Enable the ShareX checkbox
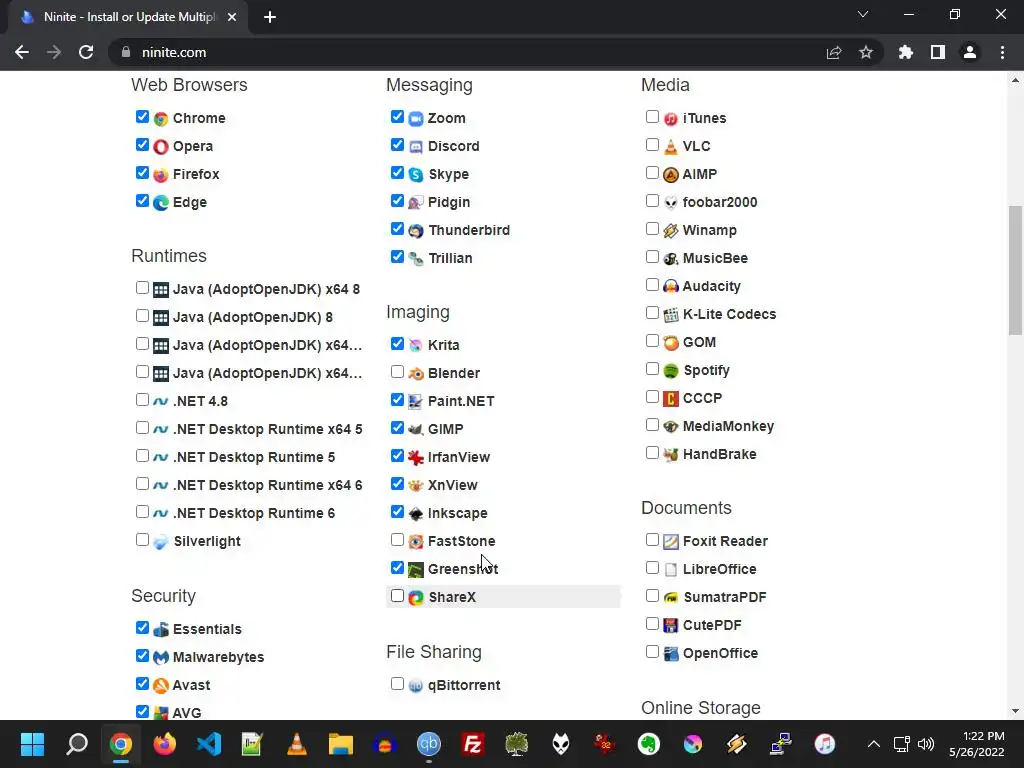Screen dimensions: 1024x768 pos(397,596)
